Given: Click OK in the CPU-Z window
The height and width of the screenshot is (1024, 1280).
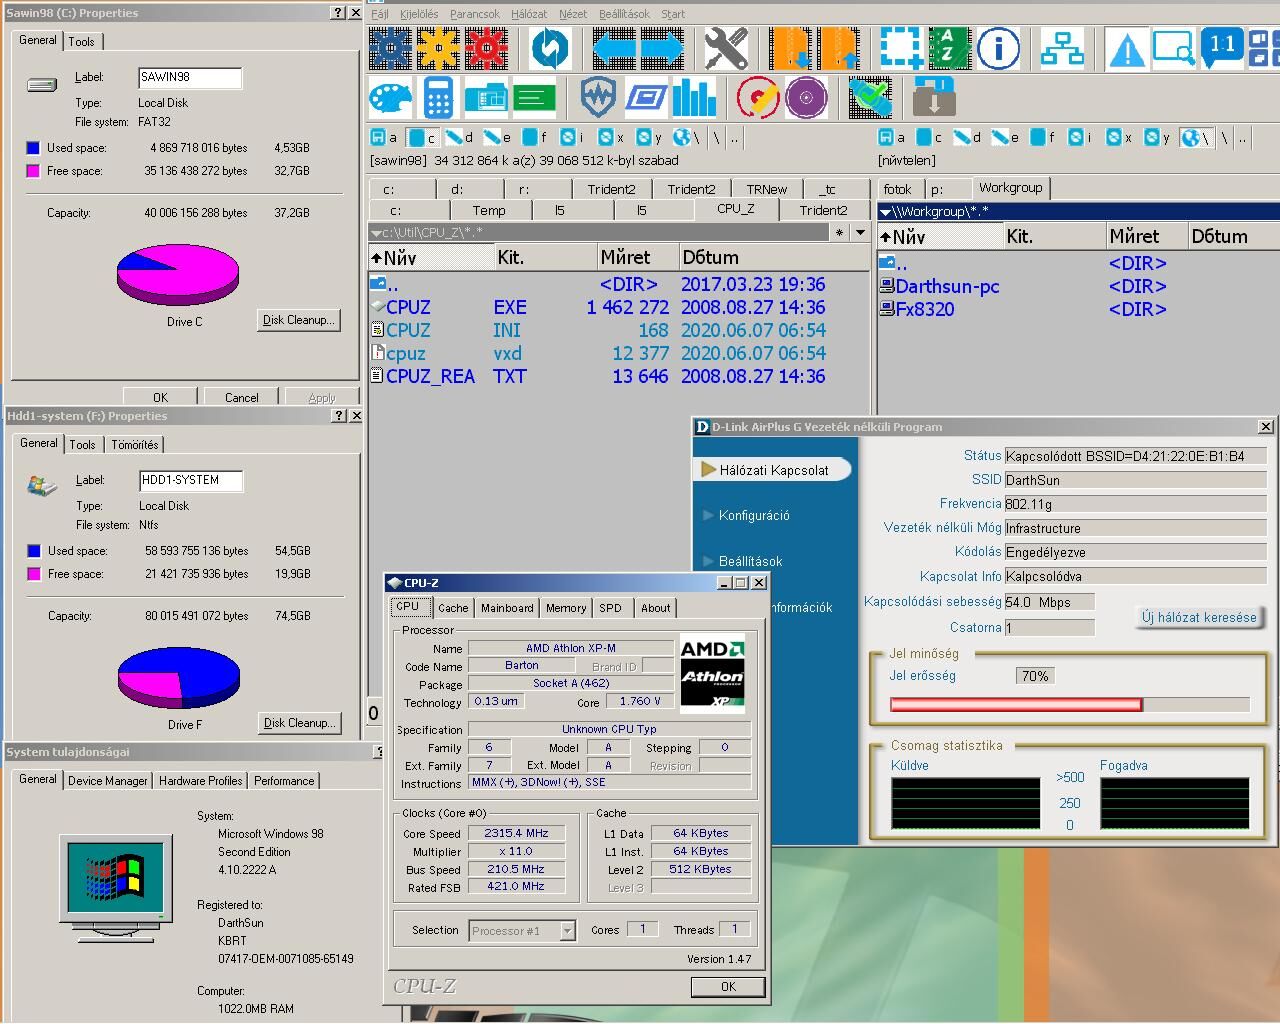Looking at the screenshot, I should click(x=728, y=987).
